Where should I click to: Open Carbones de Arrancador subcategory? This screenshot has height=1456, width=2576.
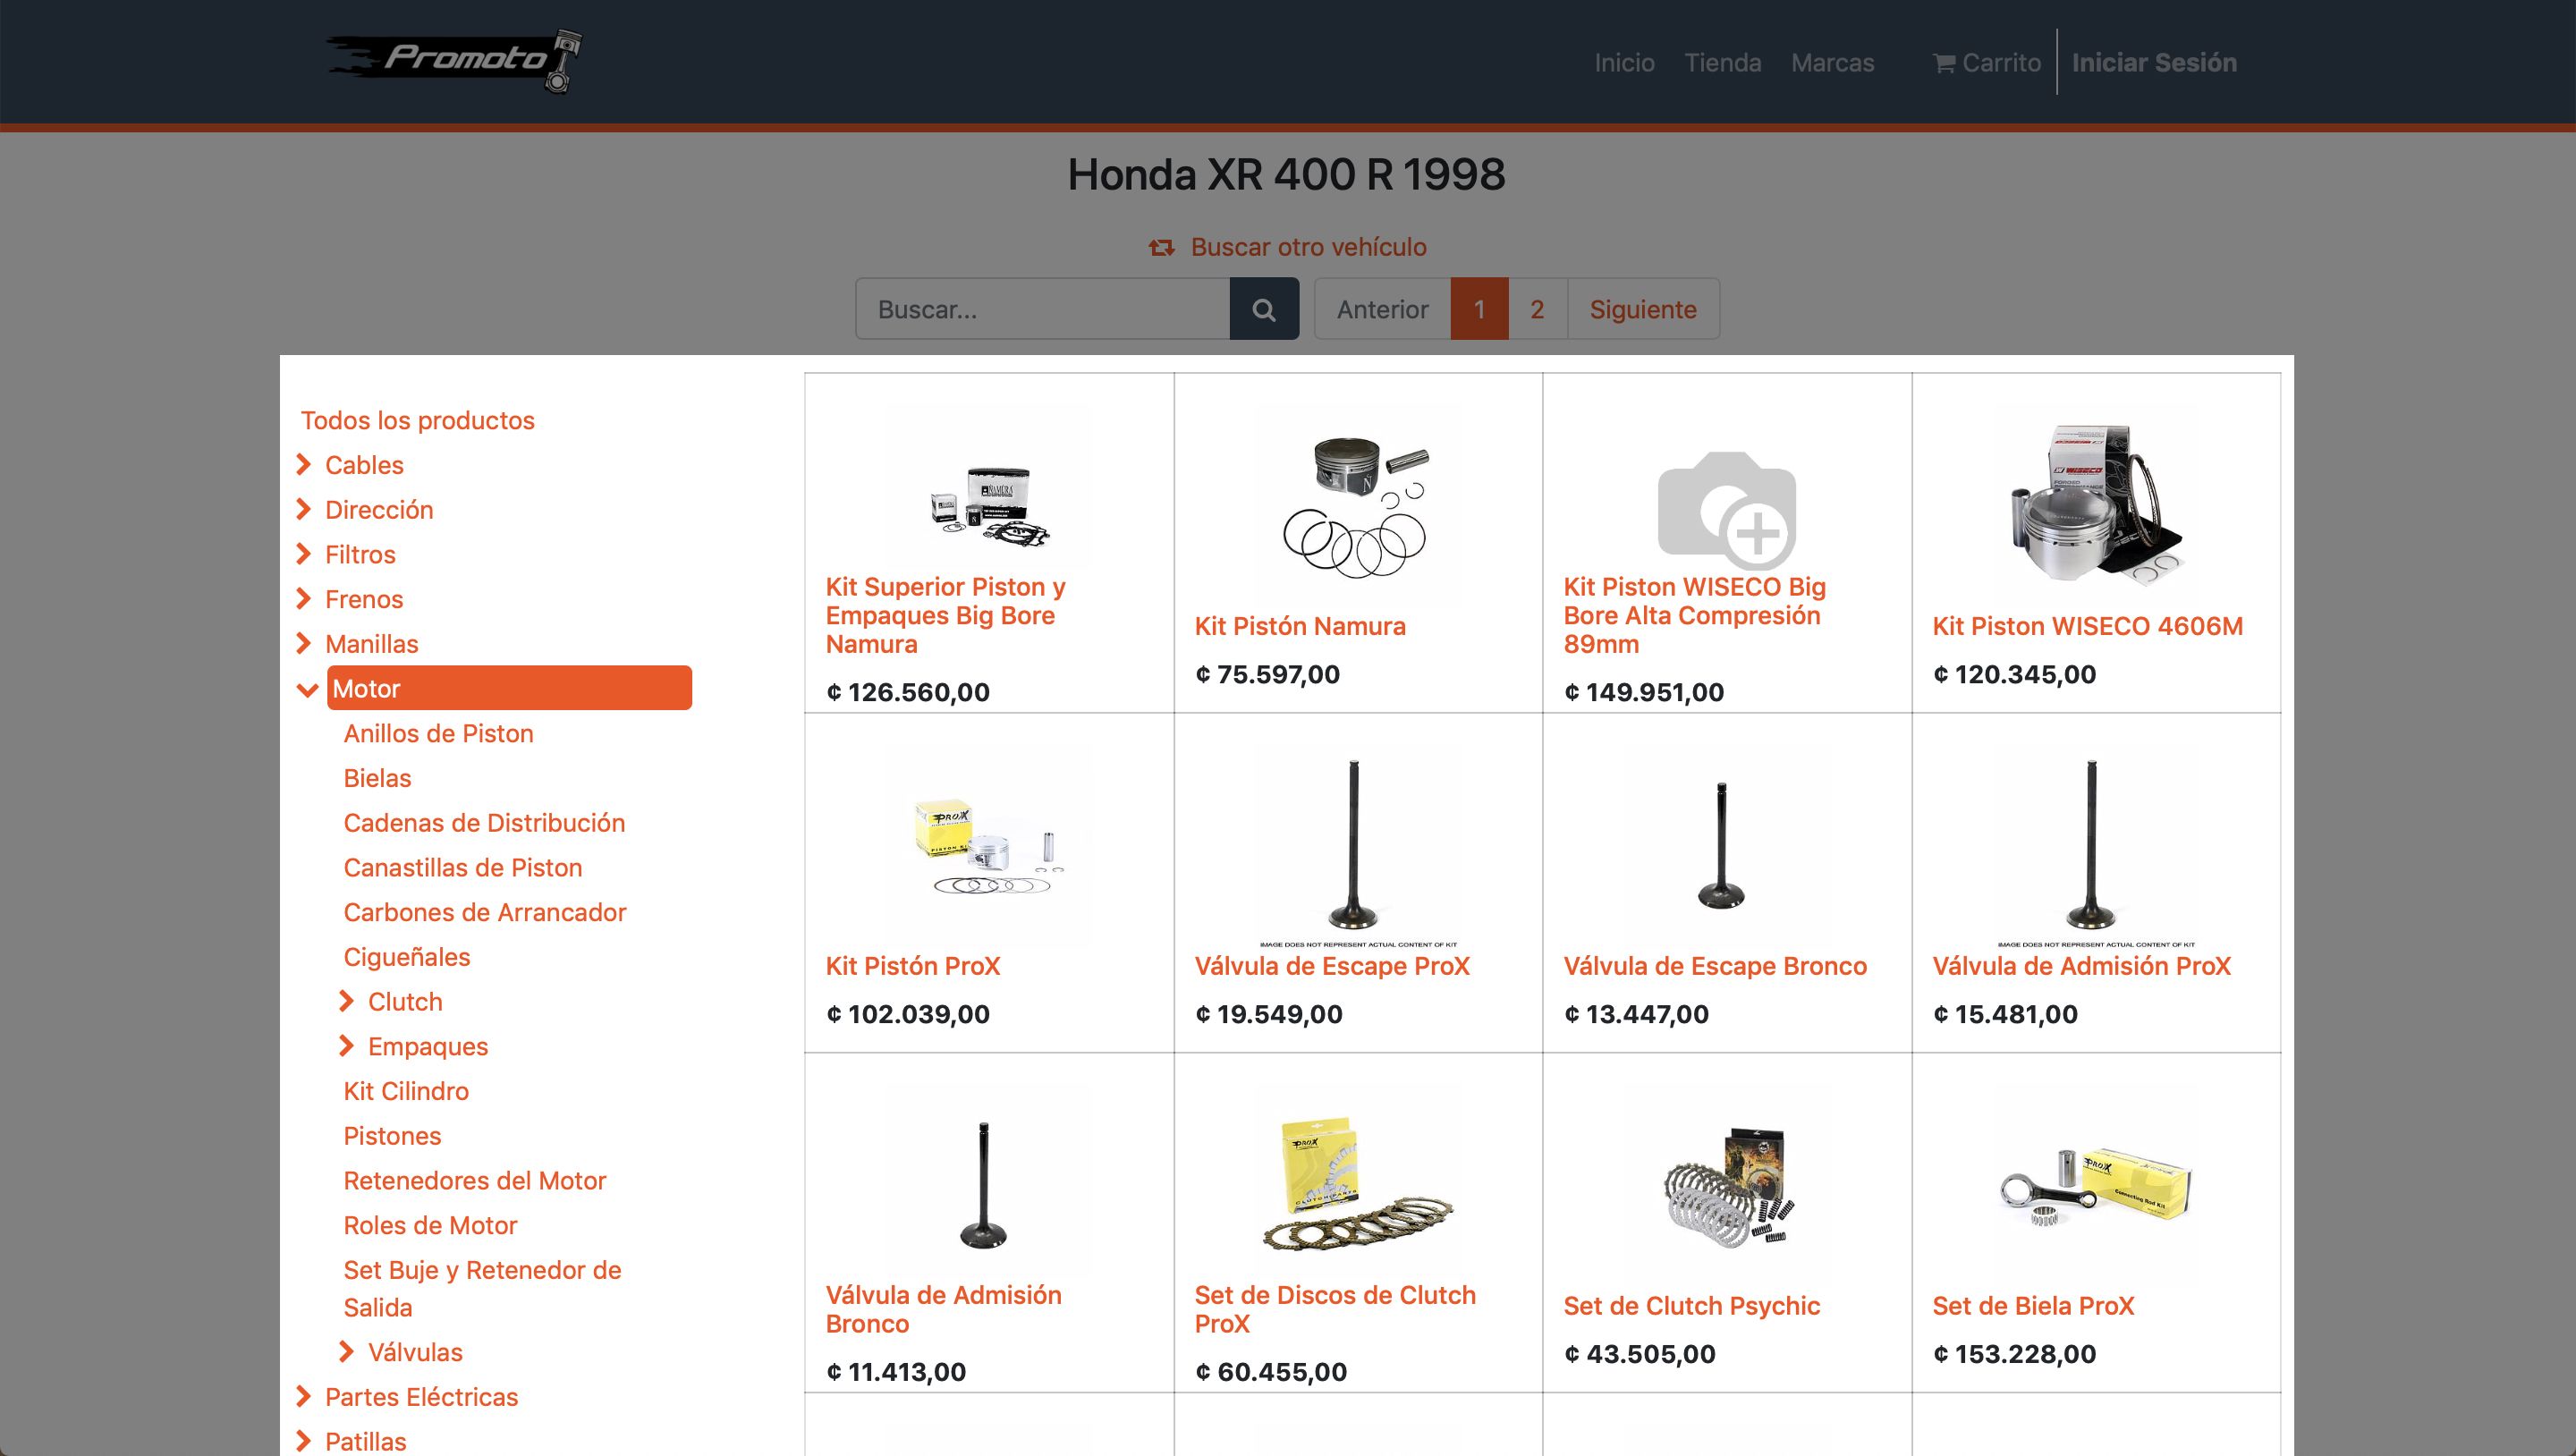[484, 912]
